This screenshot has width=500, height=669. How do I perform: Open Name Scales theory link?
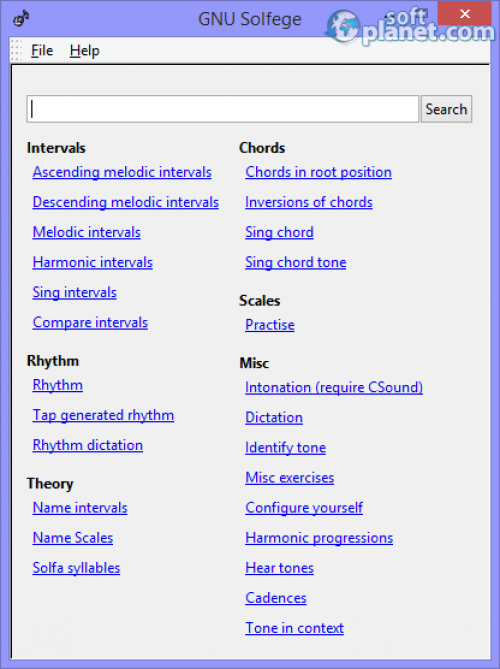[x=73, y=538]
